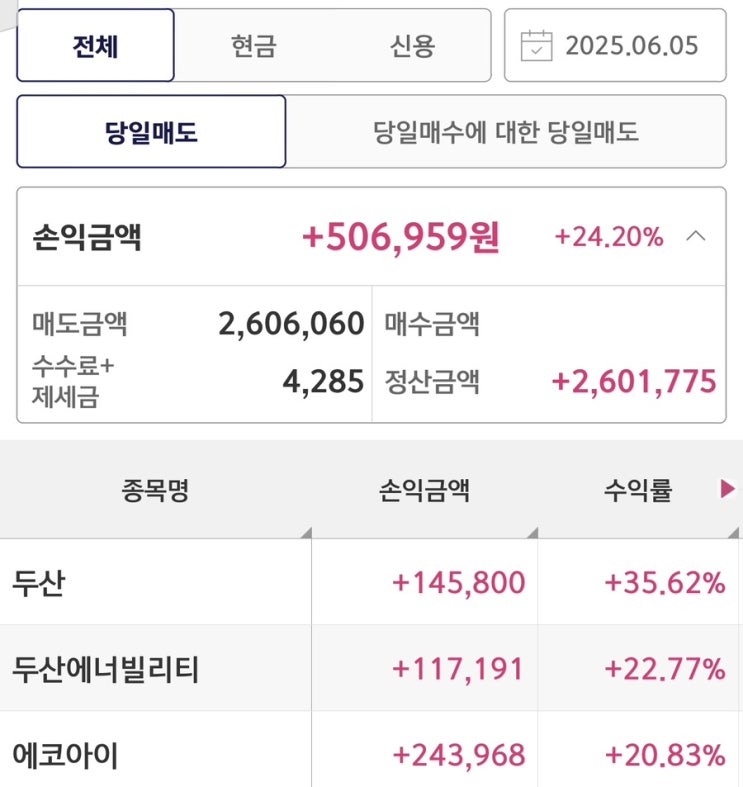Sort by 수익률 column header

coord(638,490)
